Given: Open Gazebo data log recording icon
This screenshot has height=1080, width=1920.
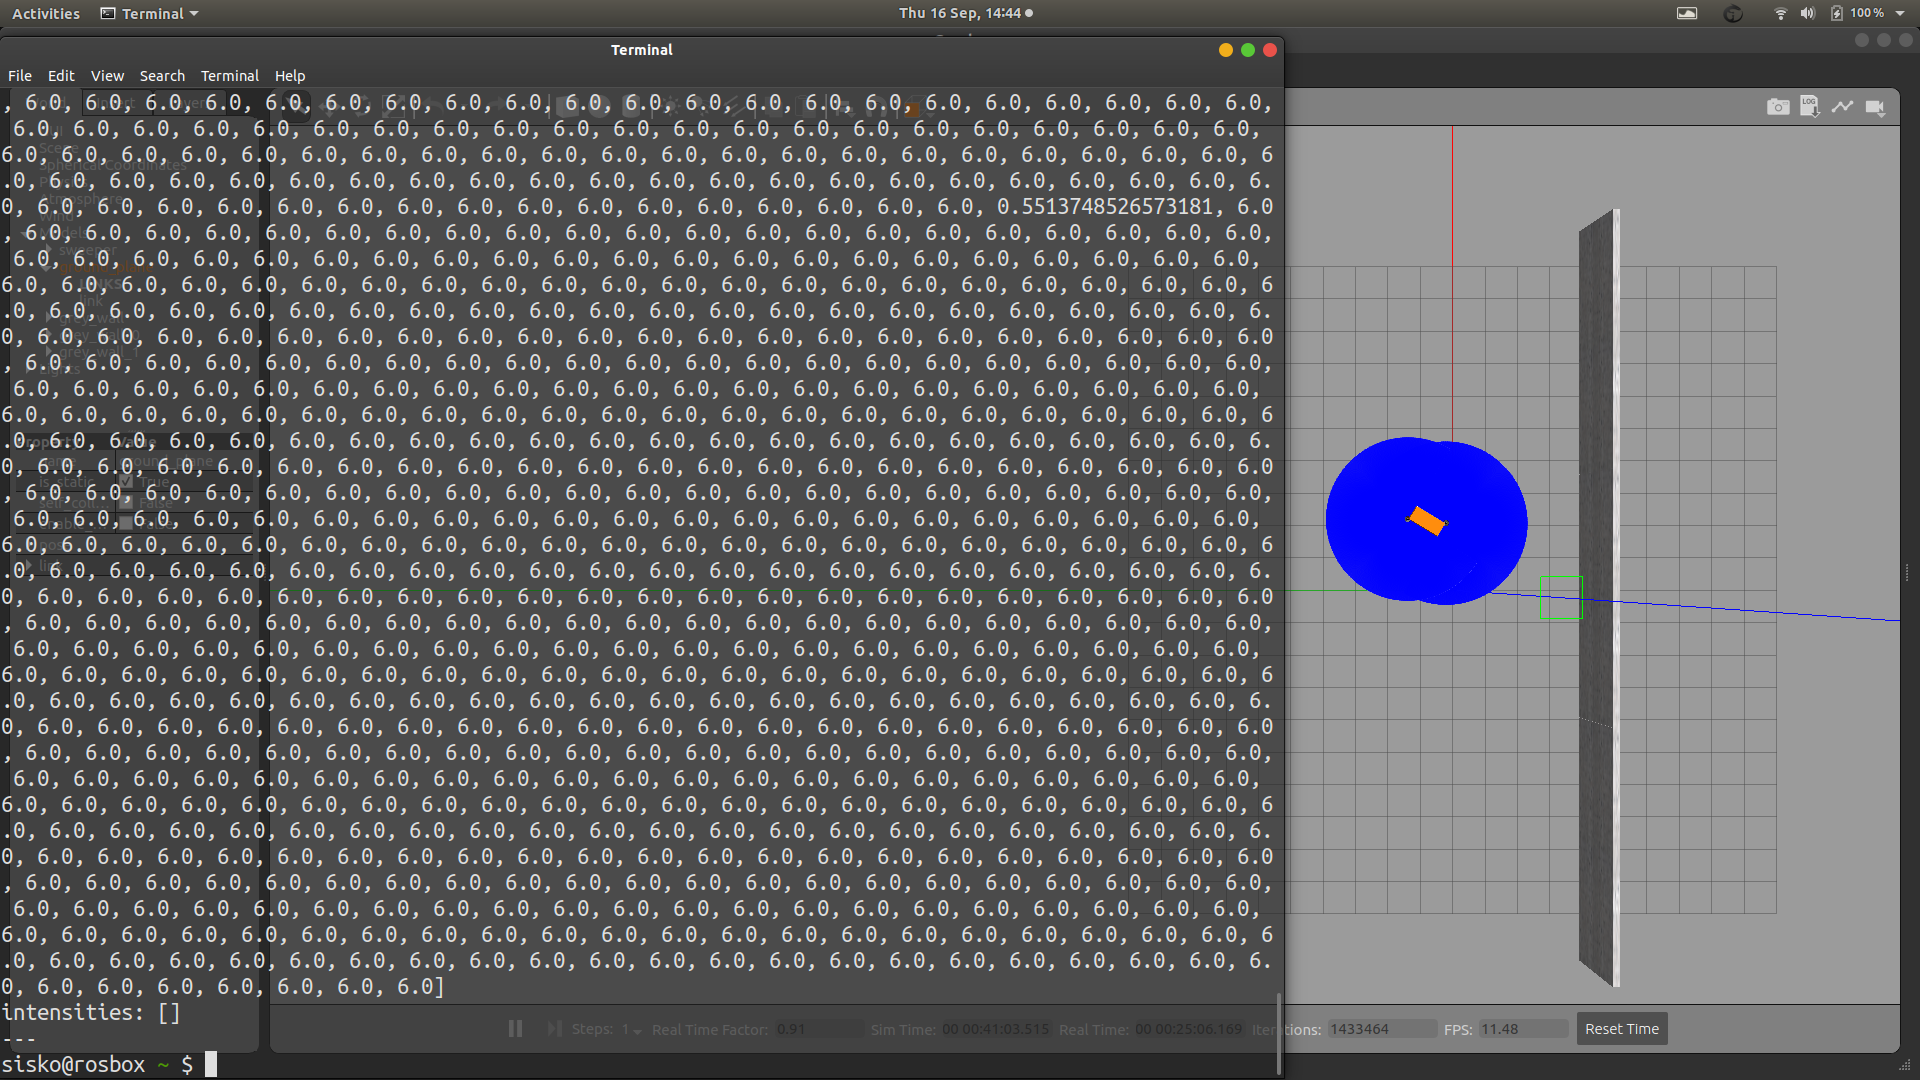Looking at the screenshot, I should (x=1810, y=106).
